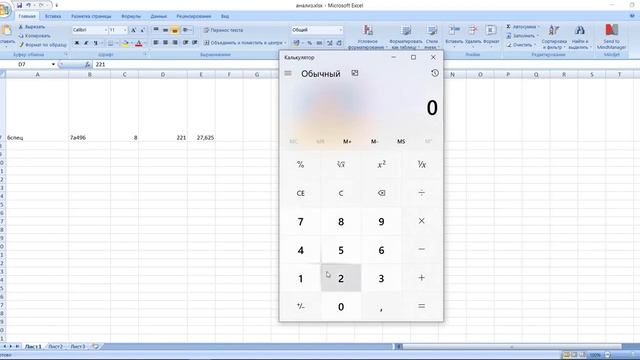Click Send to MindManager icon
The height and width of the screenshot is (360, 640).
(611, 31)
